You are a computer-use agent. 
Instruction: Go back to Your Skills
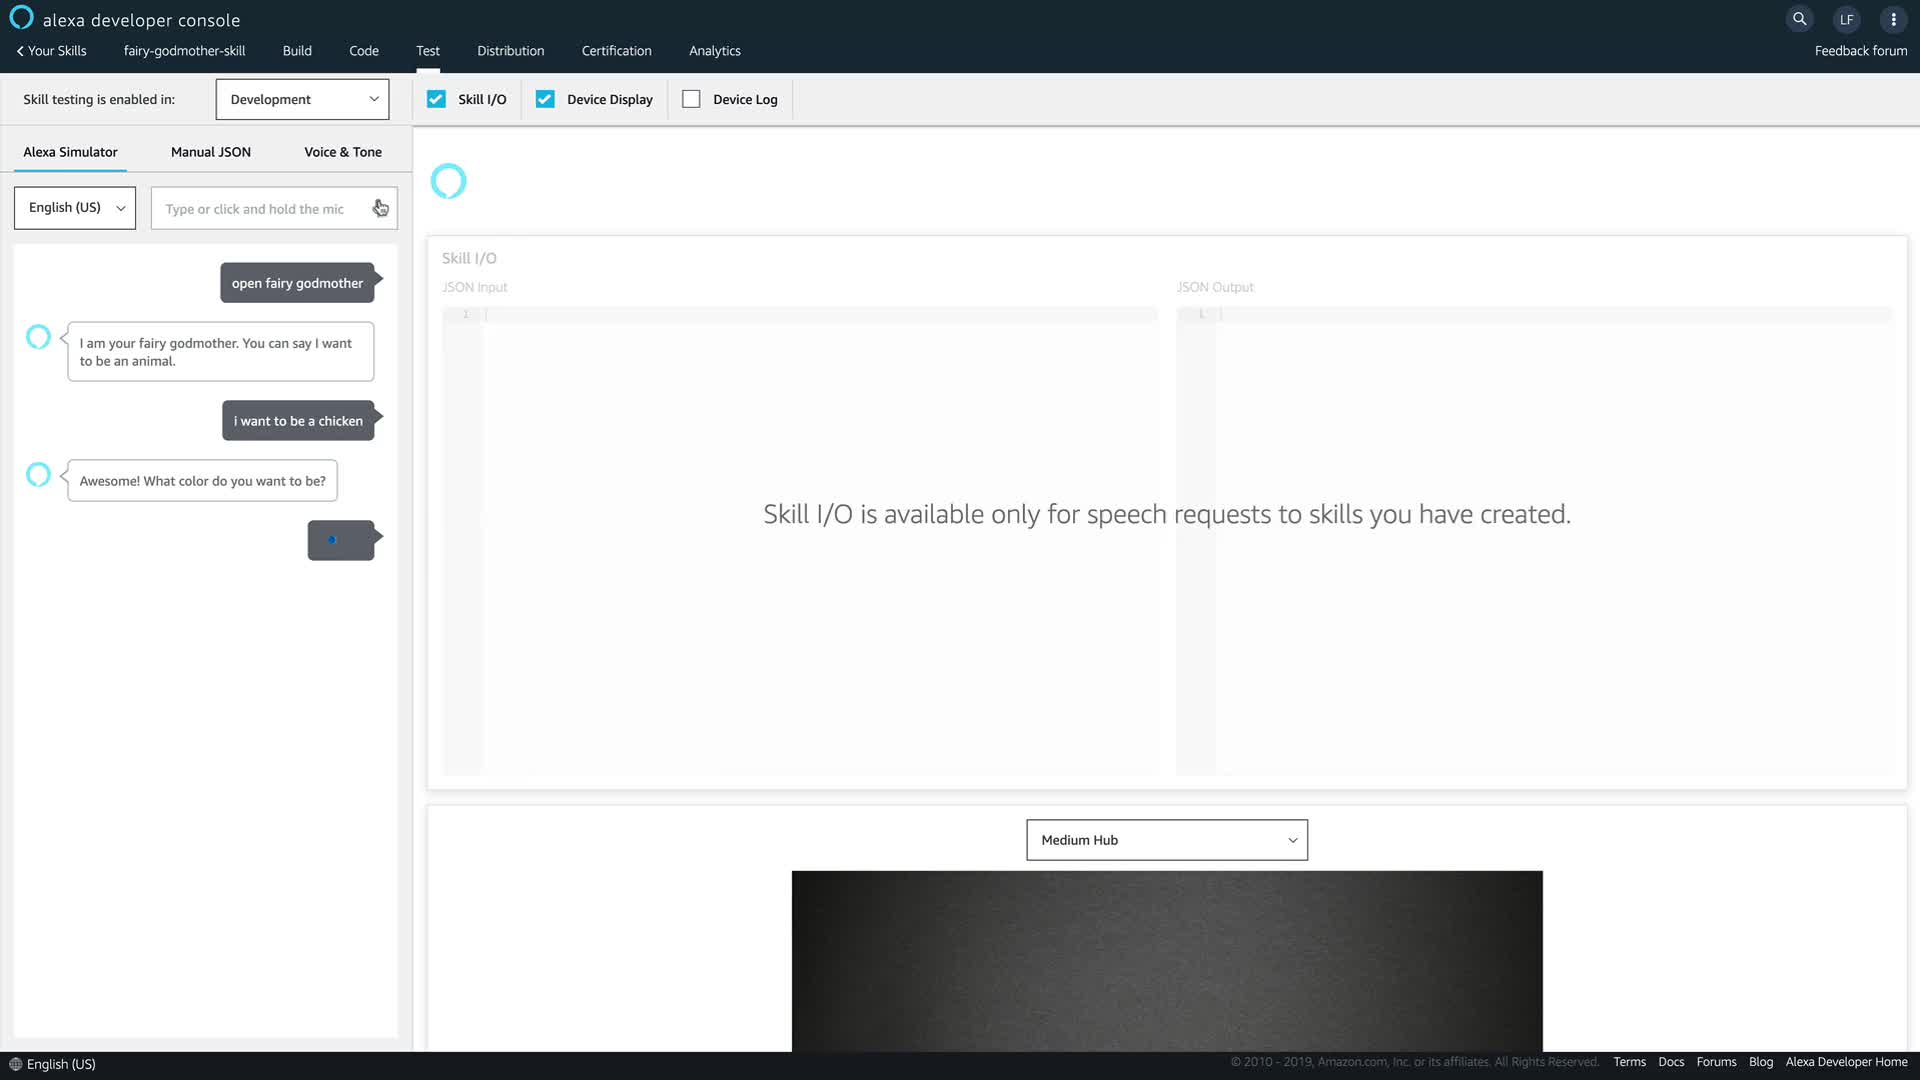(51, 51)
